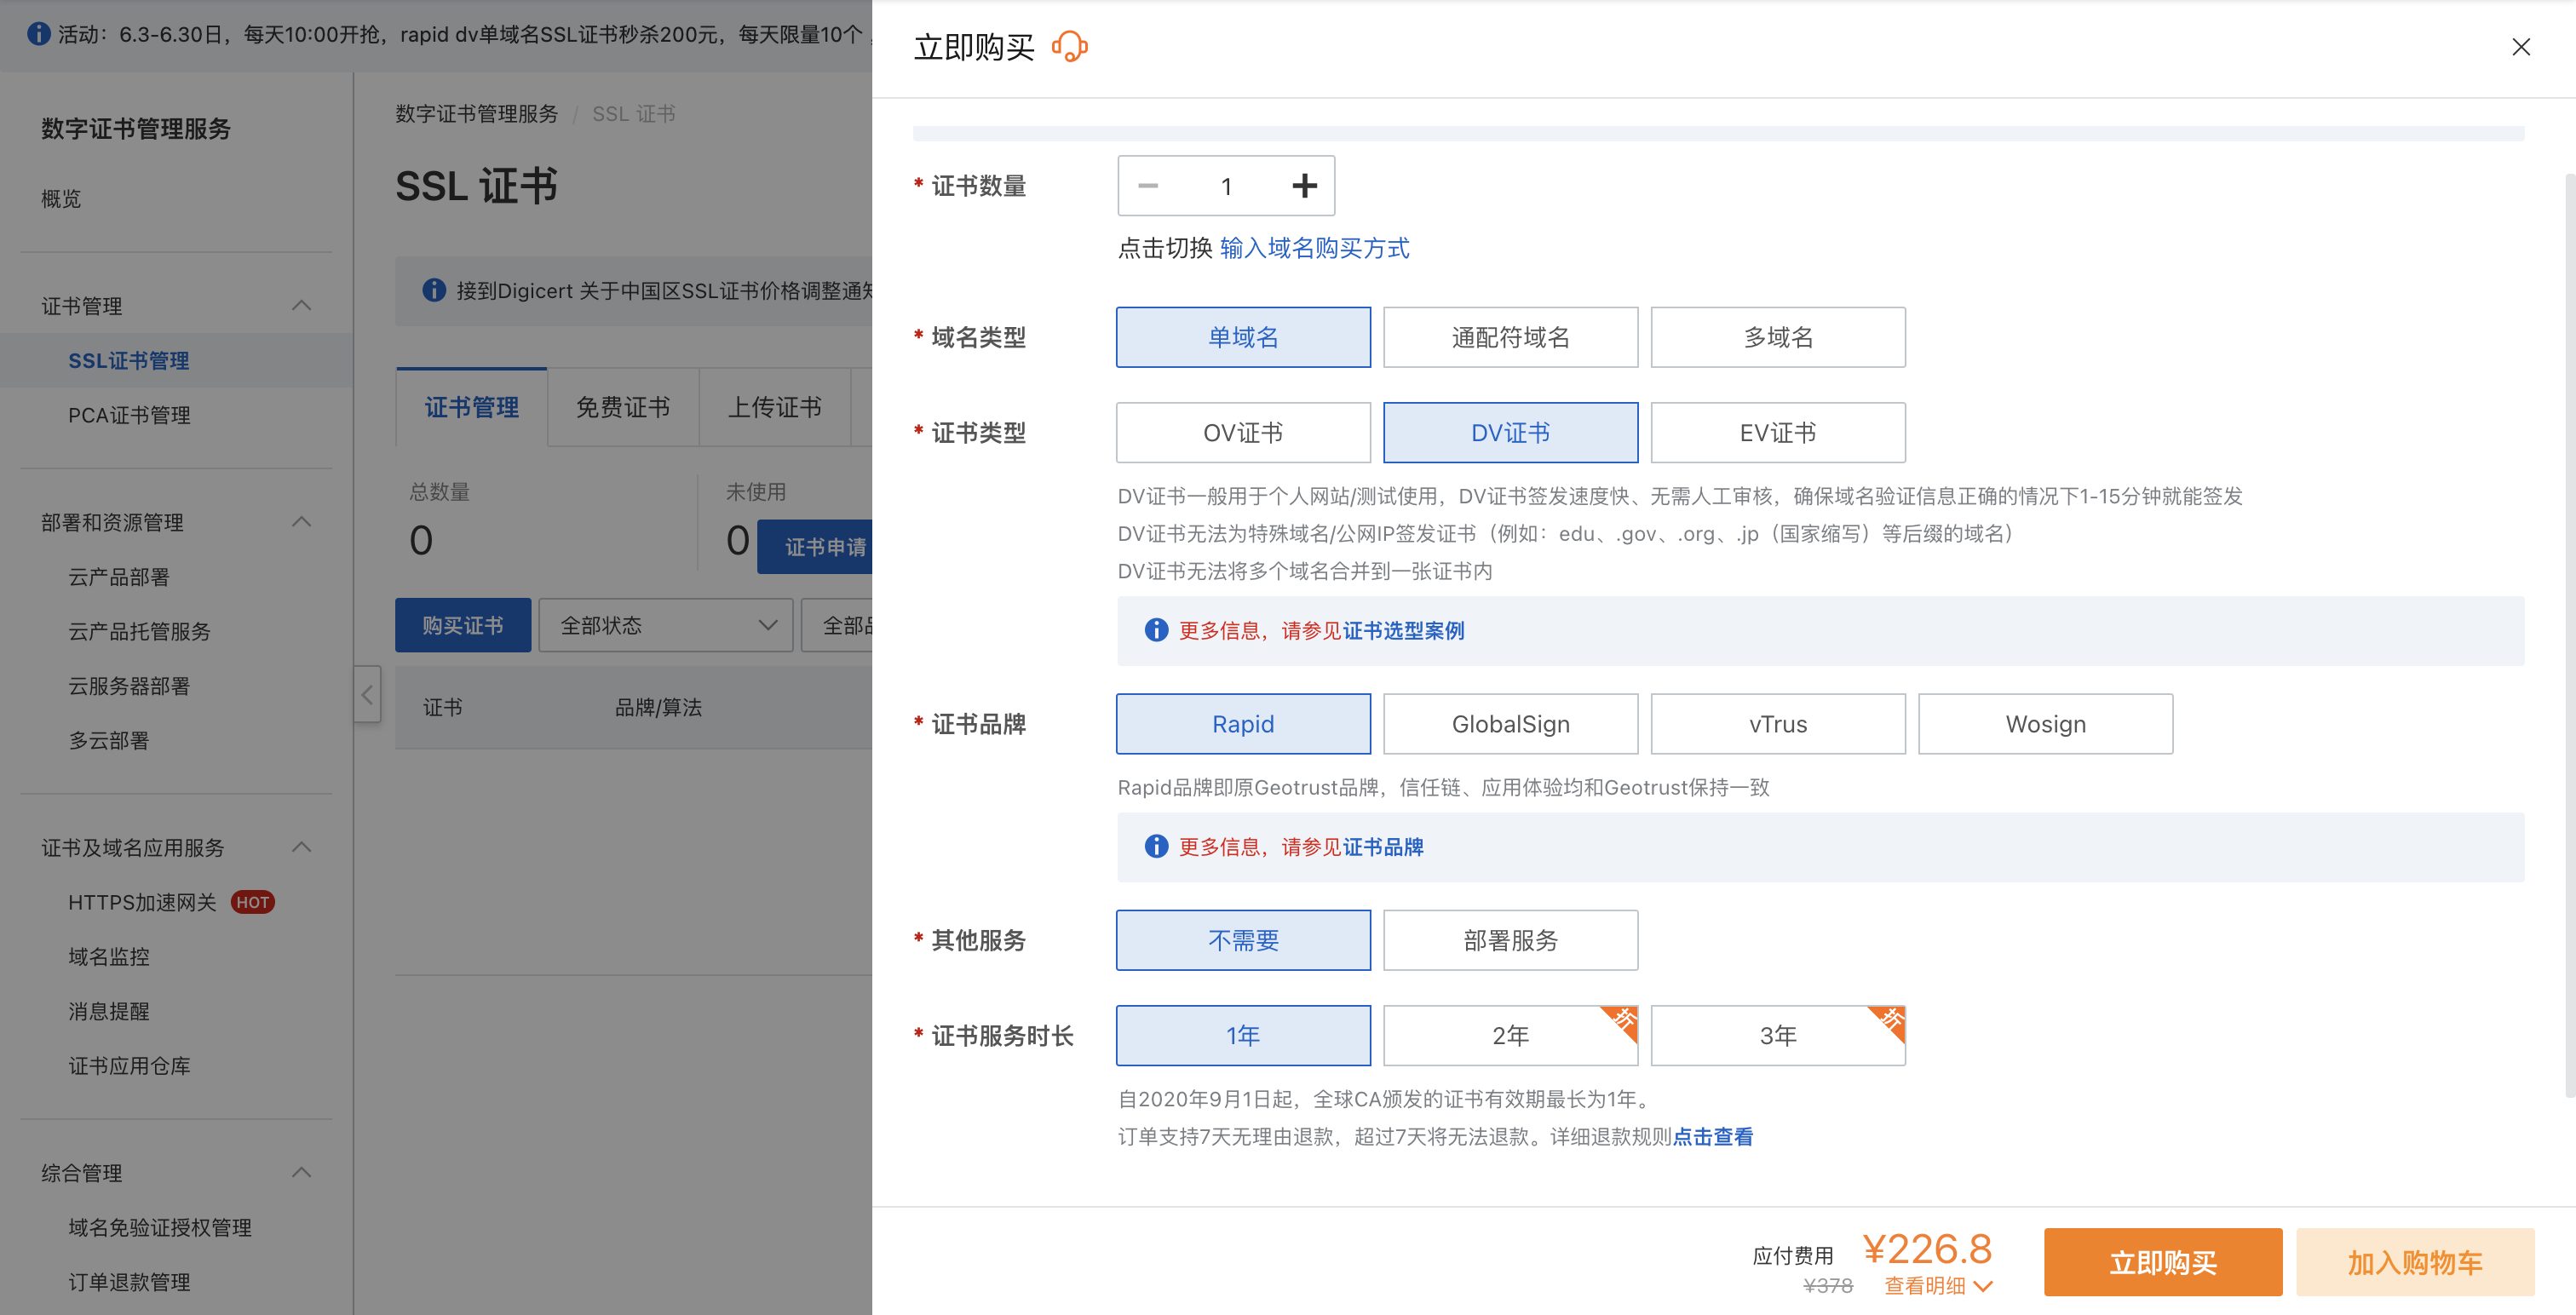Open the 全部状态 status dropdown
The height and width of the screenshot is (1315, 2576).
[x=665, y=625]
